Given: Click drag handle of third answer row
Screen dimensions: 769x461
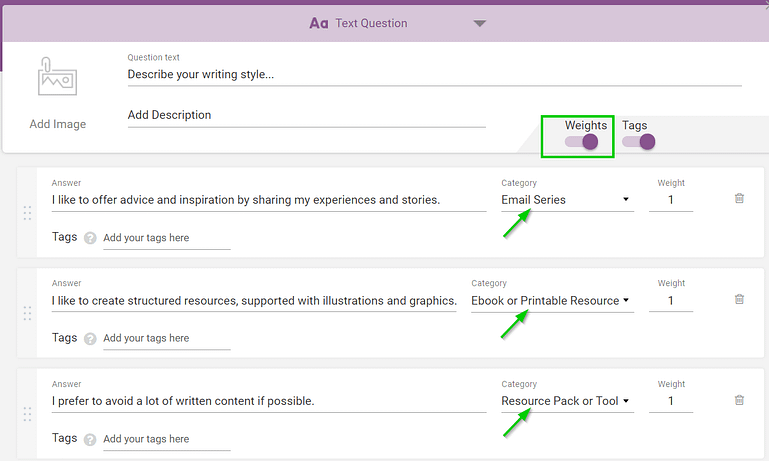Looking at the screenshot, I should click(x=27, y=414).
